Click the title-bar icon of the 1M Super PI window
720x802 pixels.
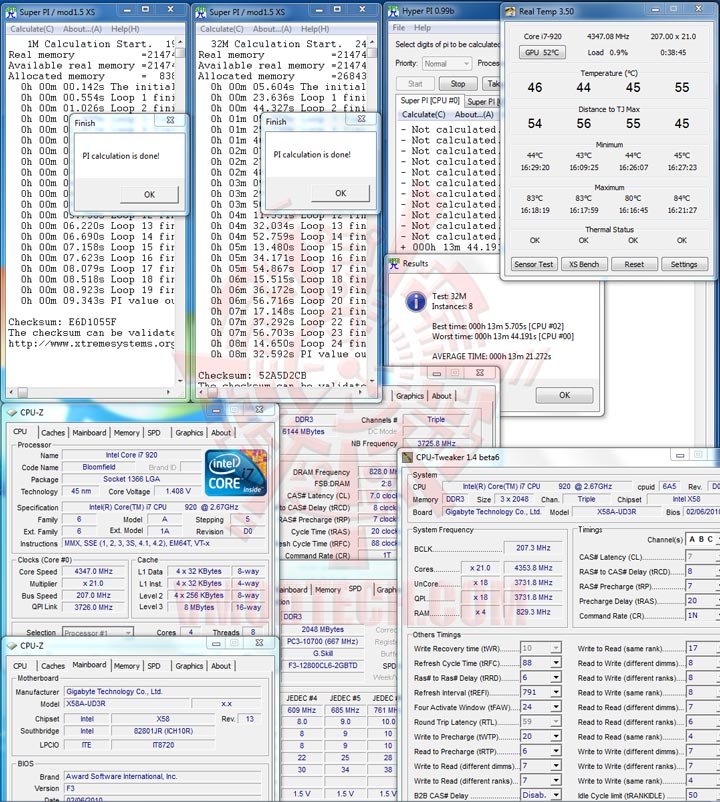pyautogui.click(x=11, y=12)
